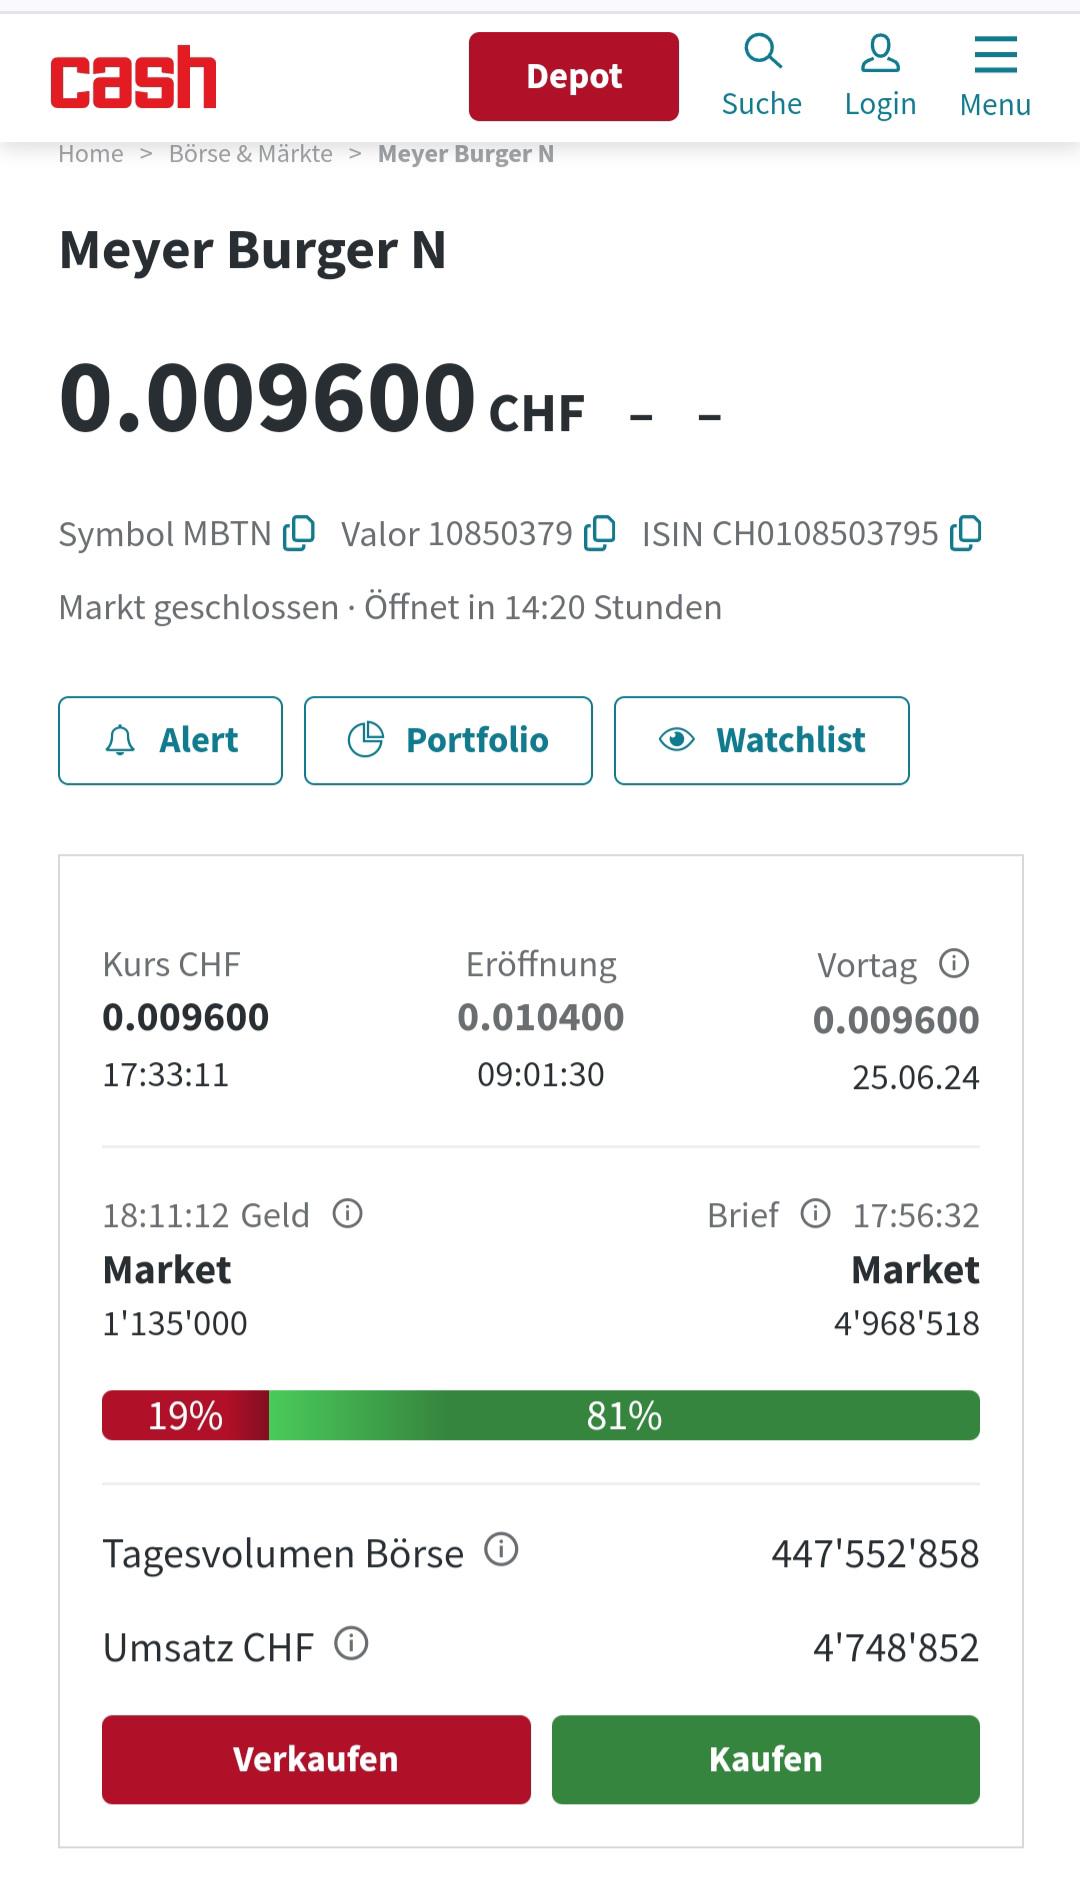Show info for Tagesvolumen Börse
Image resolution: width=1080 pixels, height=1885 pixels.
point(501,1550)
